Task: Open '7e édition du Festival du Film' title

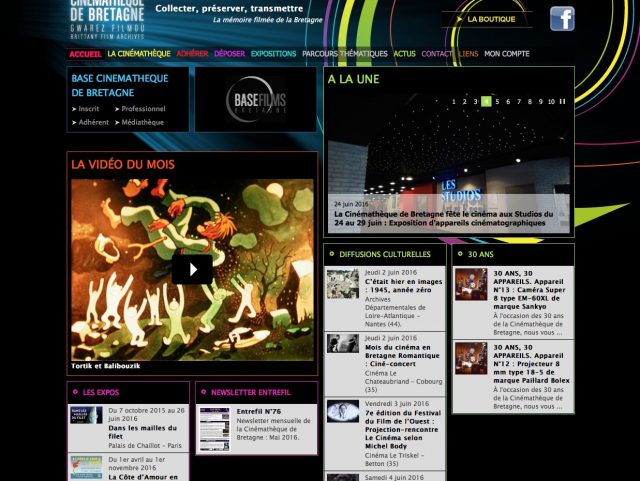Action: click(403, 429)
